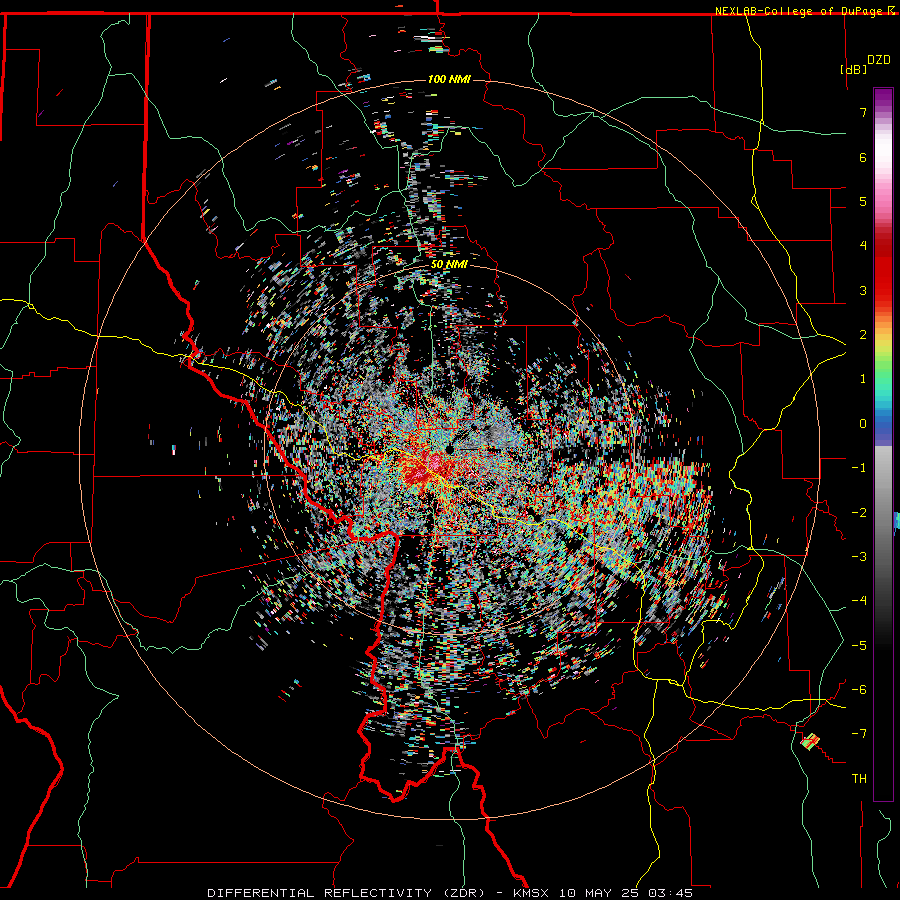Click the 100 NMI range ring label
900x900 pixels.
(x=449, y=79)
